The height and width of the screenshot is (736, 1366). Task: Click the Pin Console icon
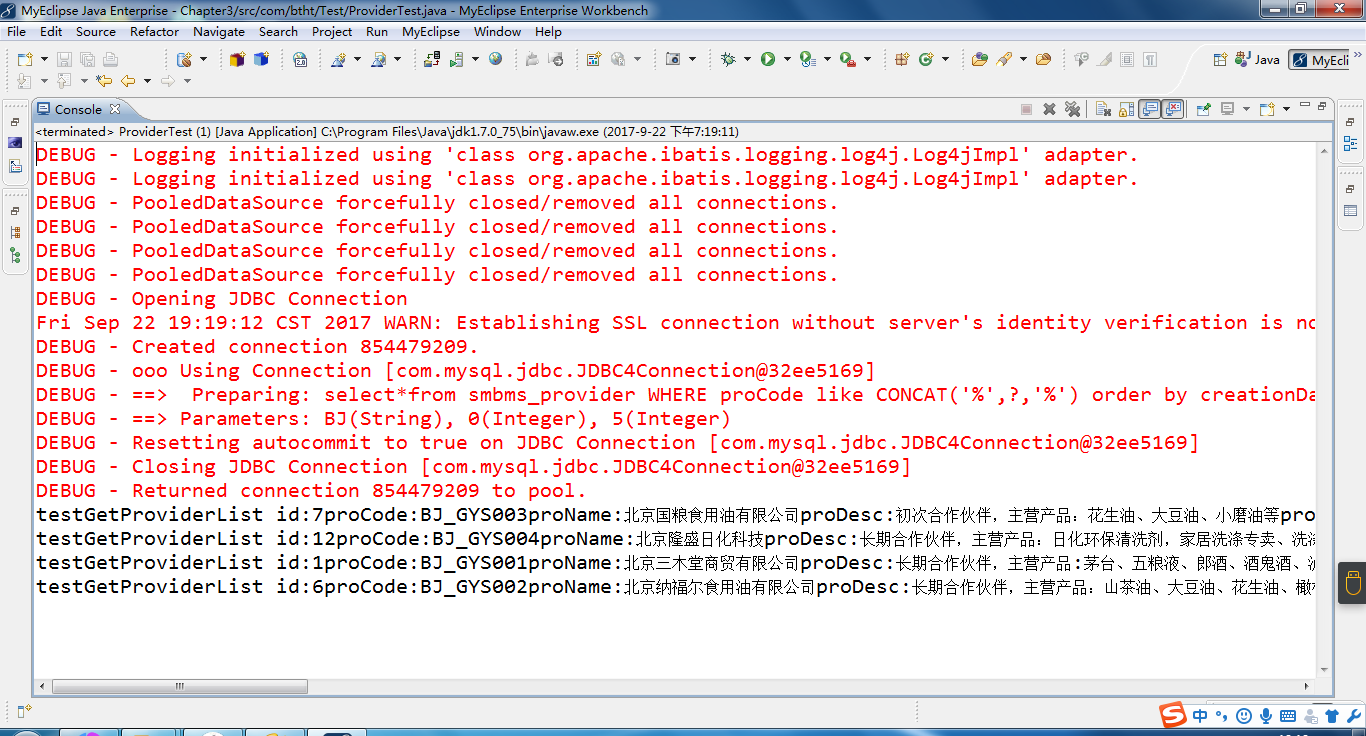pyautogui.click(x=1203, y=109)
